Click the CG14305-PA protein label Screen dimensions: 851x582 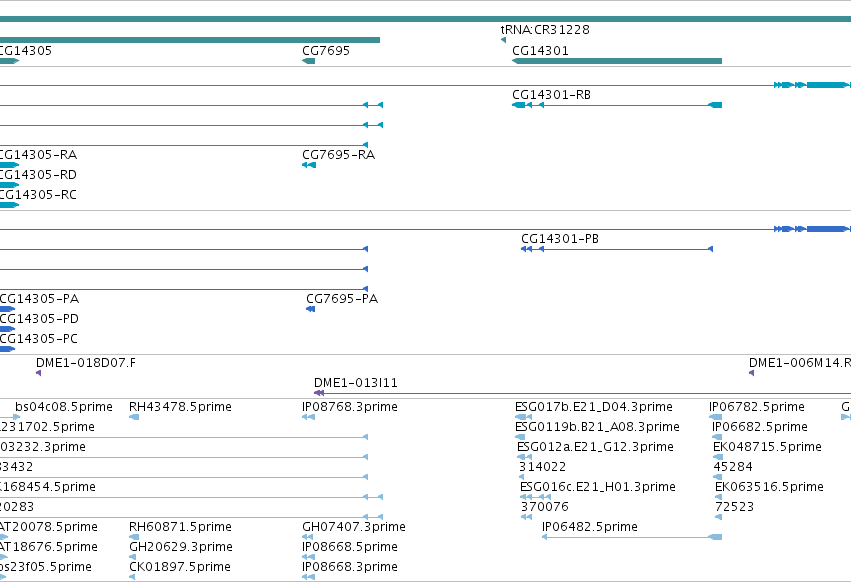[39, 299]
